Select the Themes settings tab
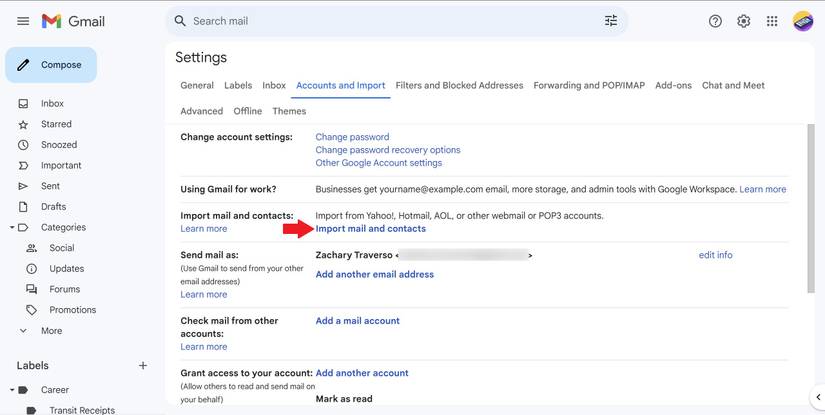The height and width of the screenshot is (415, 825). point(289,112)
